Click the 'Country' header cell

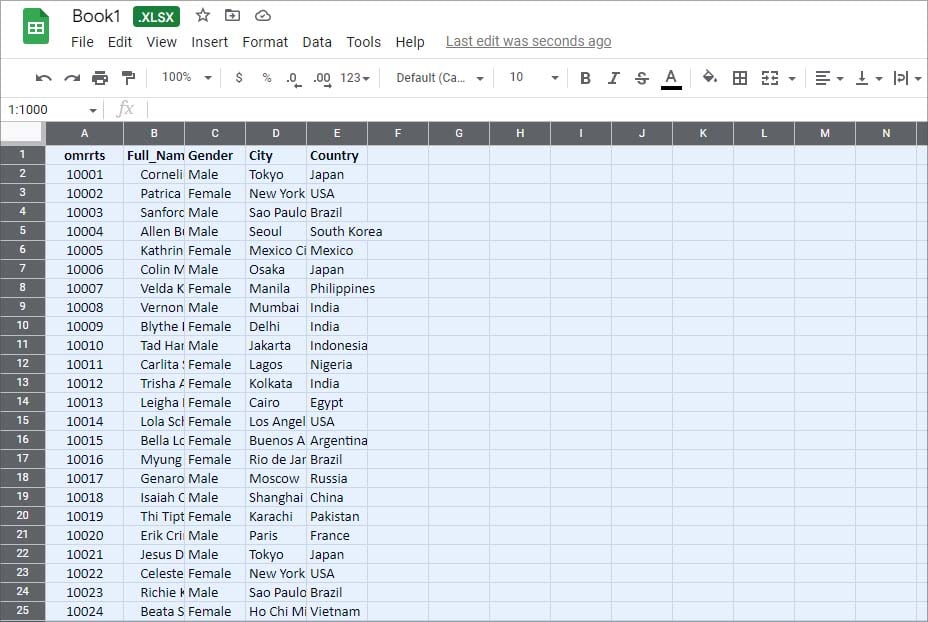click(x=337, y=156)
